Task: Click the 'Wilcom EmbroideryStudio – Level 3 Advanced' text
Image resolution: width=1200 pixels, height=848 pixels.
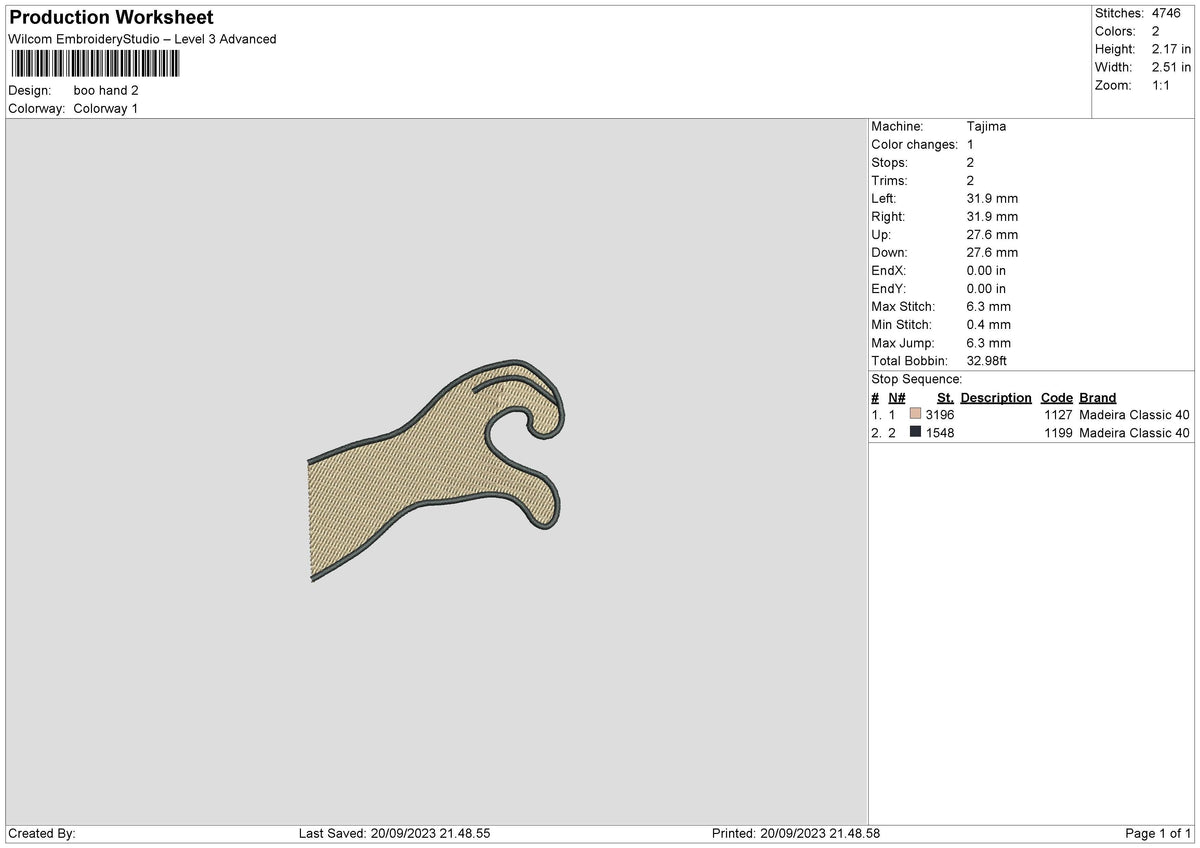Action: click(142, 39)
